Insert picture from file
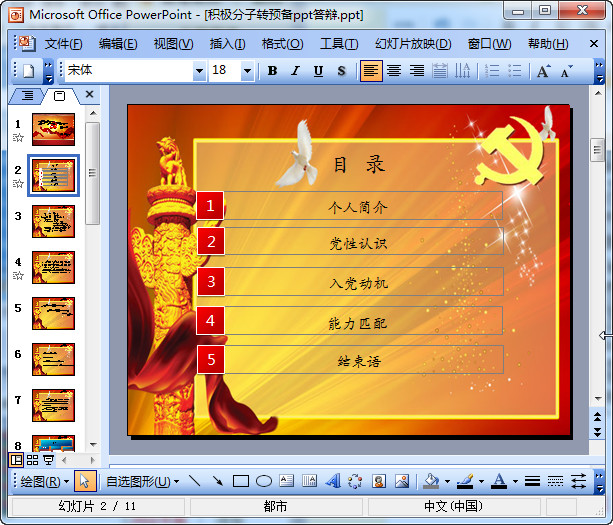Image resolution: width=613 pixels, height=525 pixels. [x=401, y=481]
